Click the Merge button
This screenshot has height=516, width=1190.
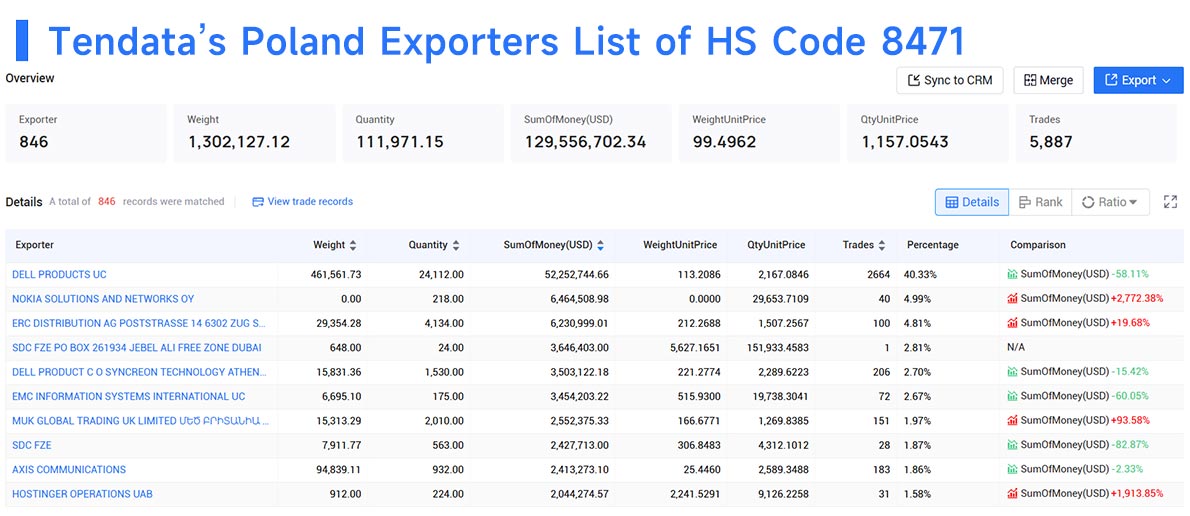[x=1048, y=80]
